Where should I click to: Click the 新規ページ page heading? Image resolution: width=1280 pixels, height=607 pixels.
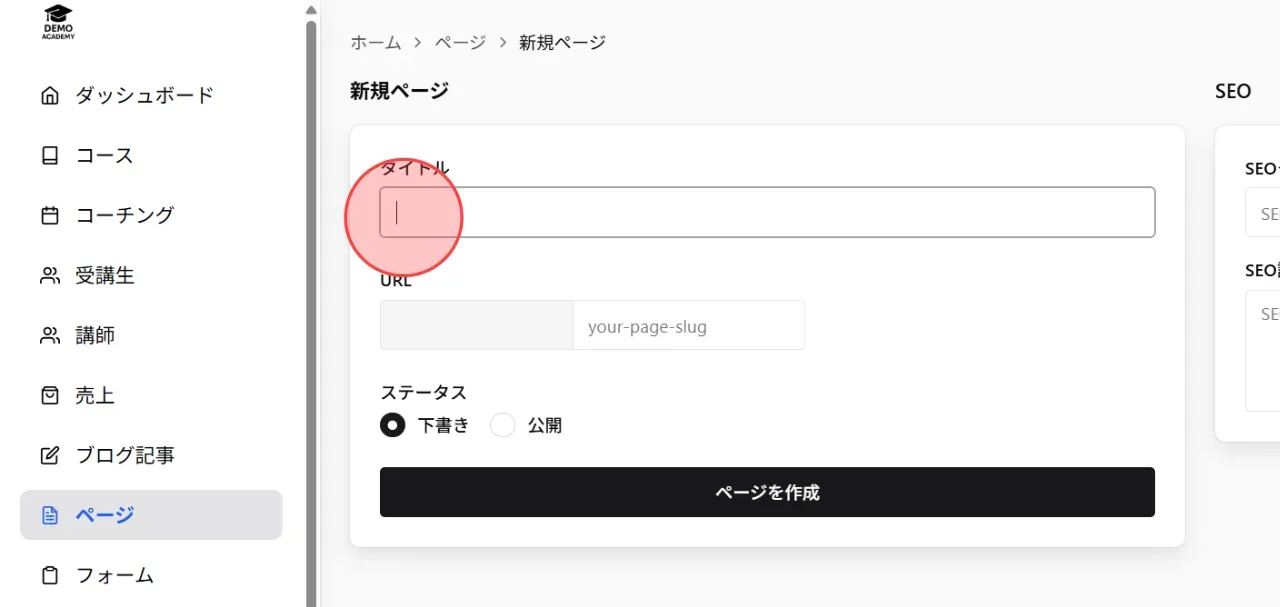399,91
